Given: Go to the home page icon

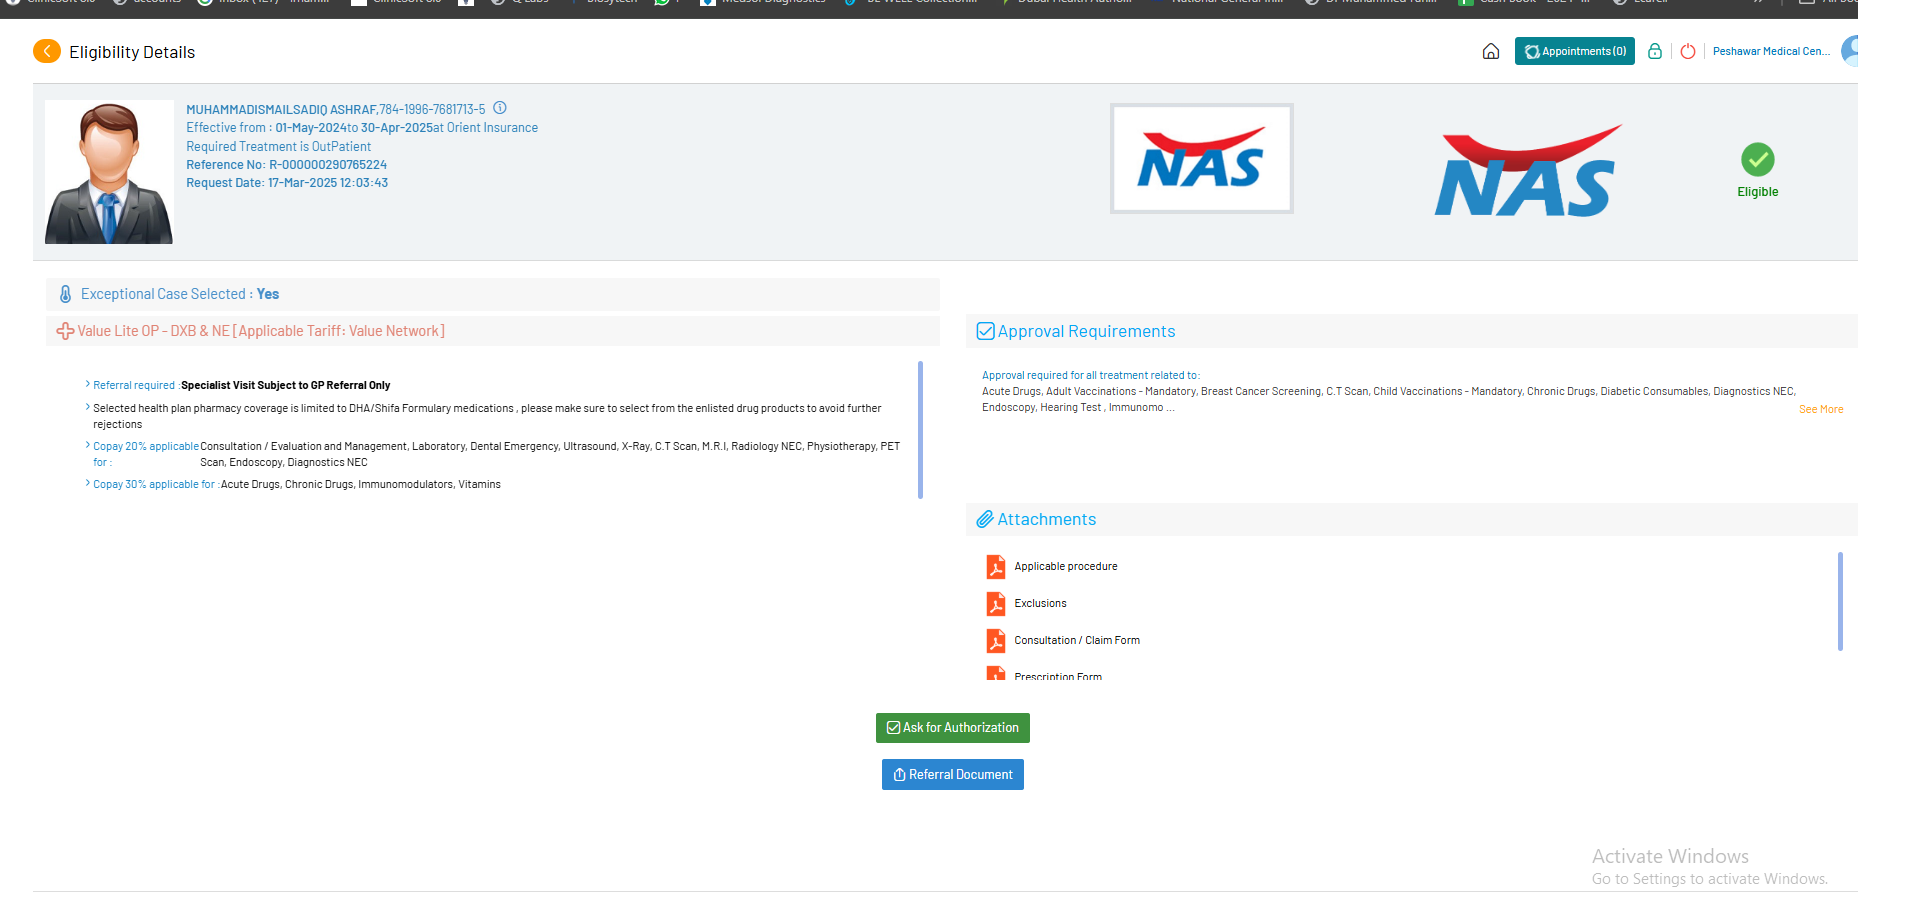Looking at the screenshot, I should point(1490,51).
